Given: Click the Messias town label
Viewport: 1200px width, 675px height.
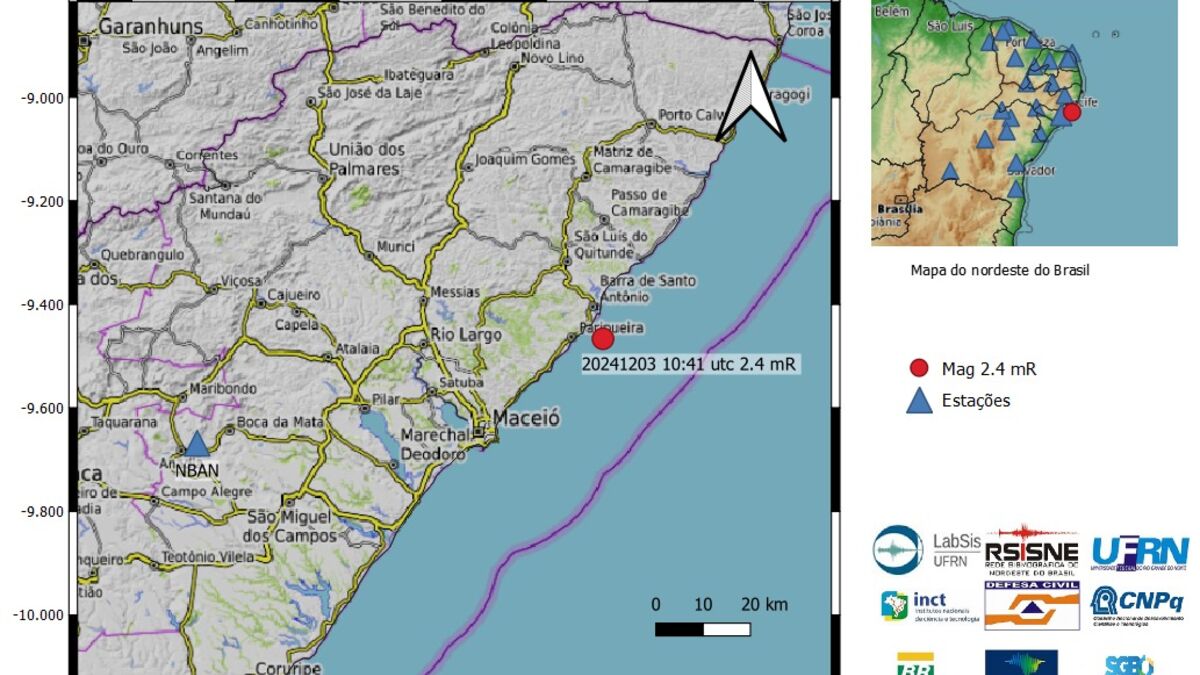Looking at the screenshot, I should 454,292.
